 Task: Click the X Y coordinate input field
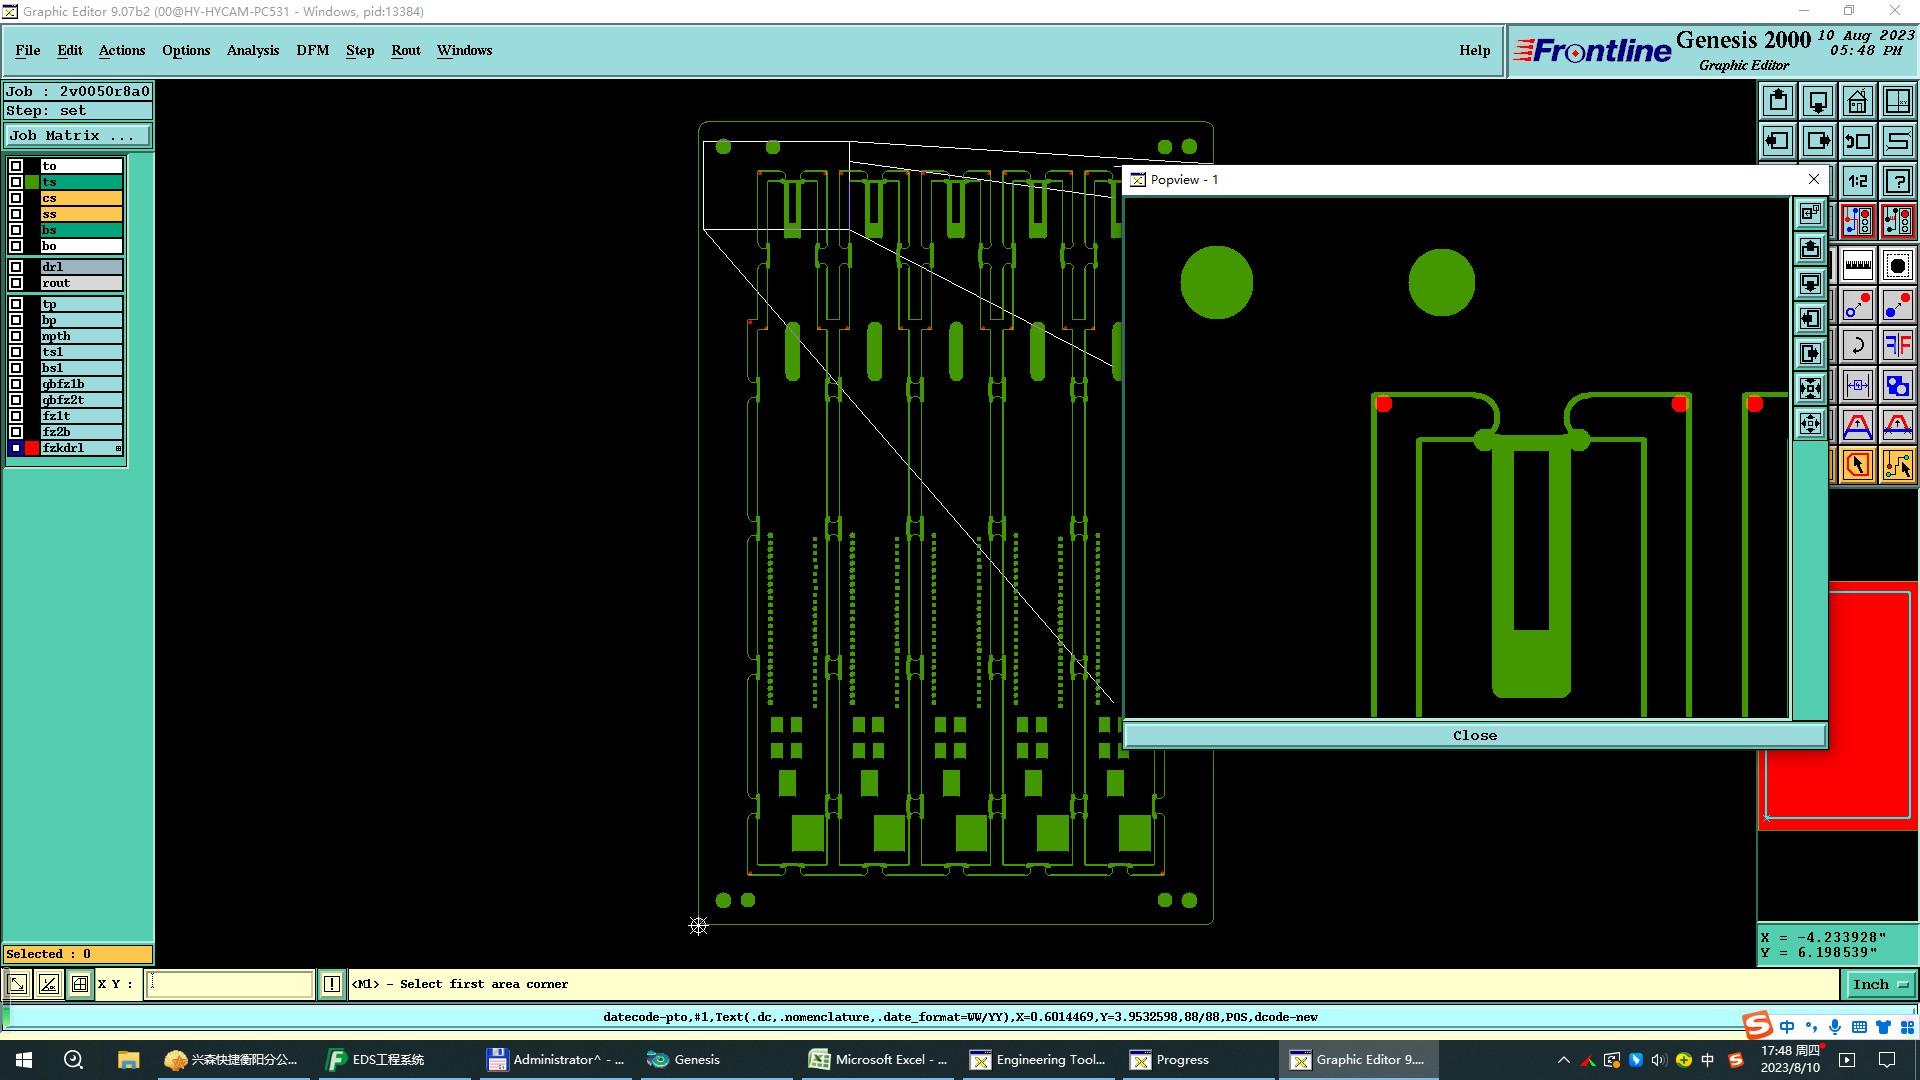(230, 984)
